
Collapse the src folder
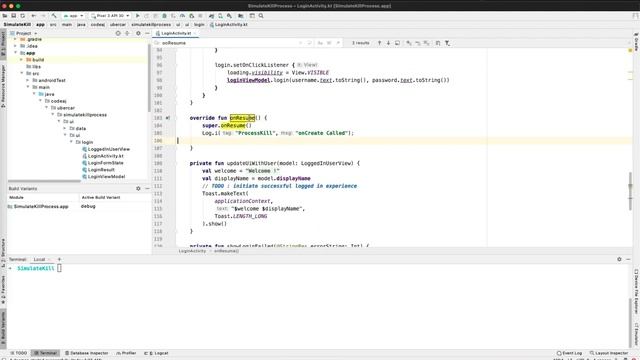[22, 73]
